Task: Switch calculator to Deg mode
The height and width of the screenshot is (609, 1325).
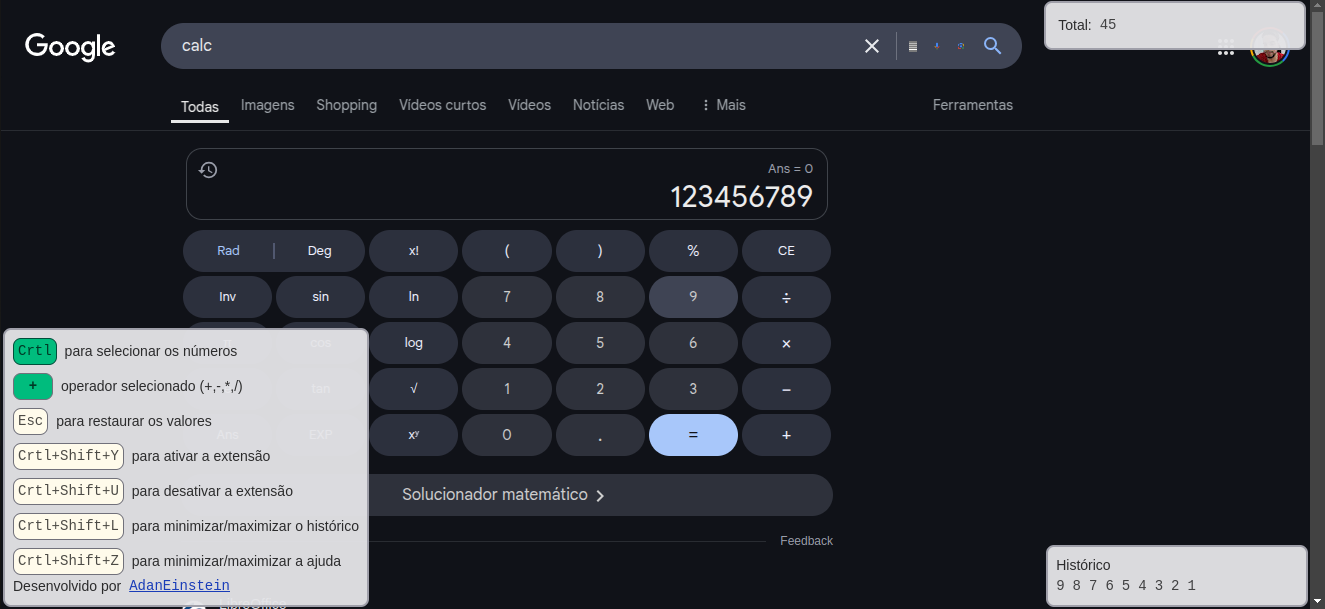Action: point(319,251)
